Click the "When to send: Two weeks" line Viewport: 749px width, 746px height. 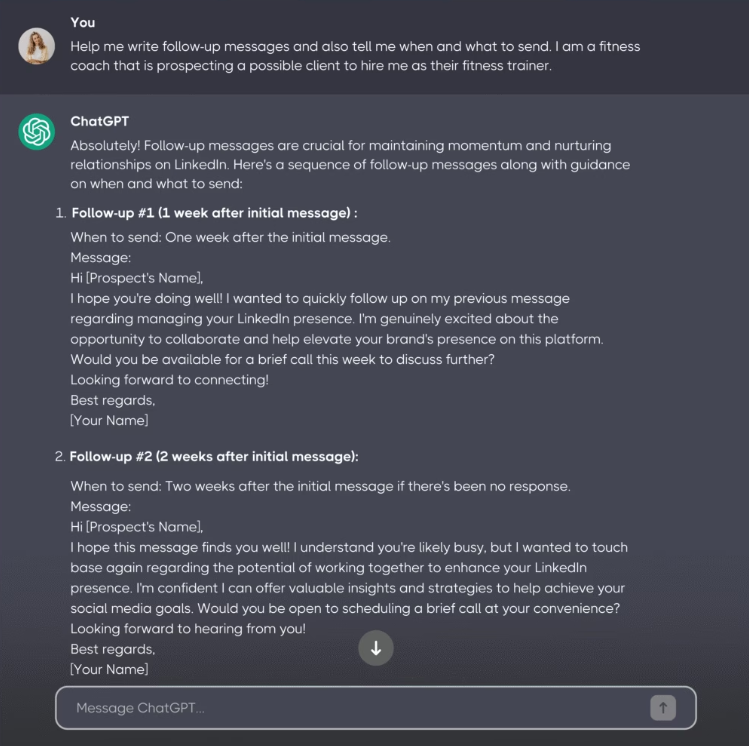(x=320, y=486)
